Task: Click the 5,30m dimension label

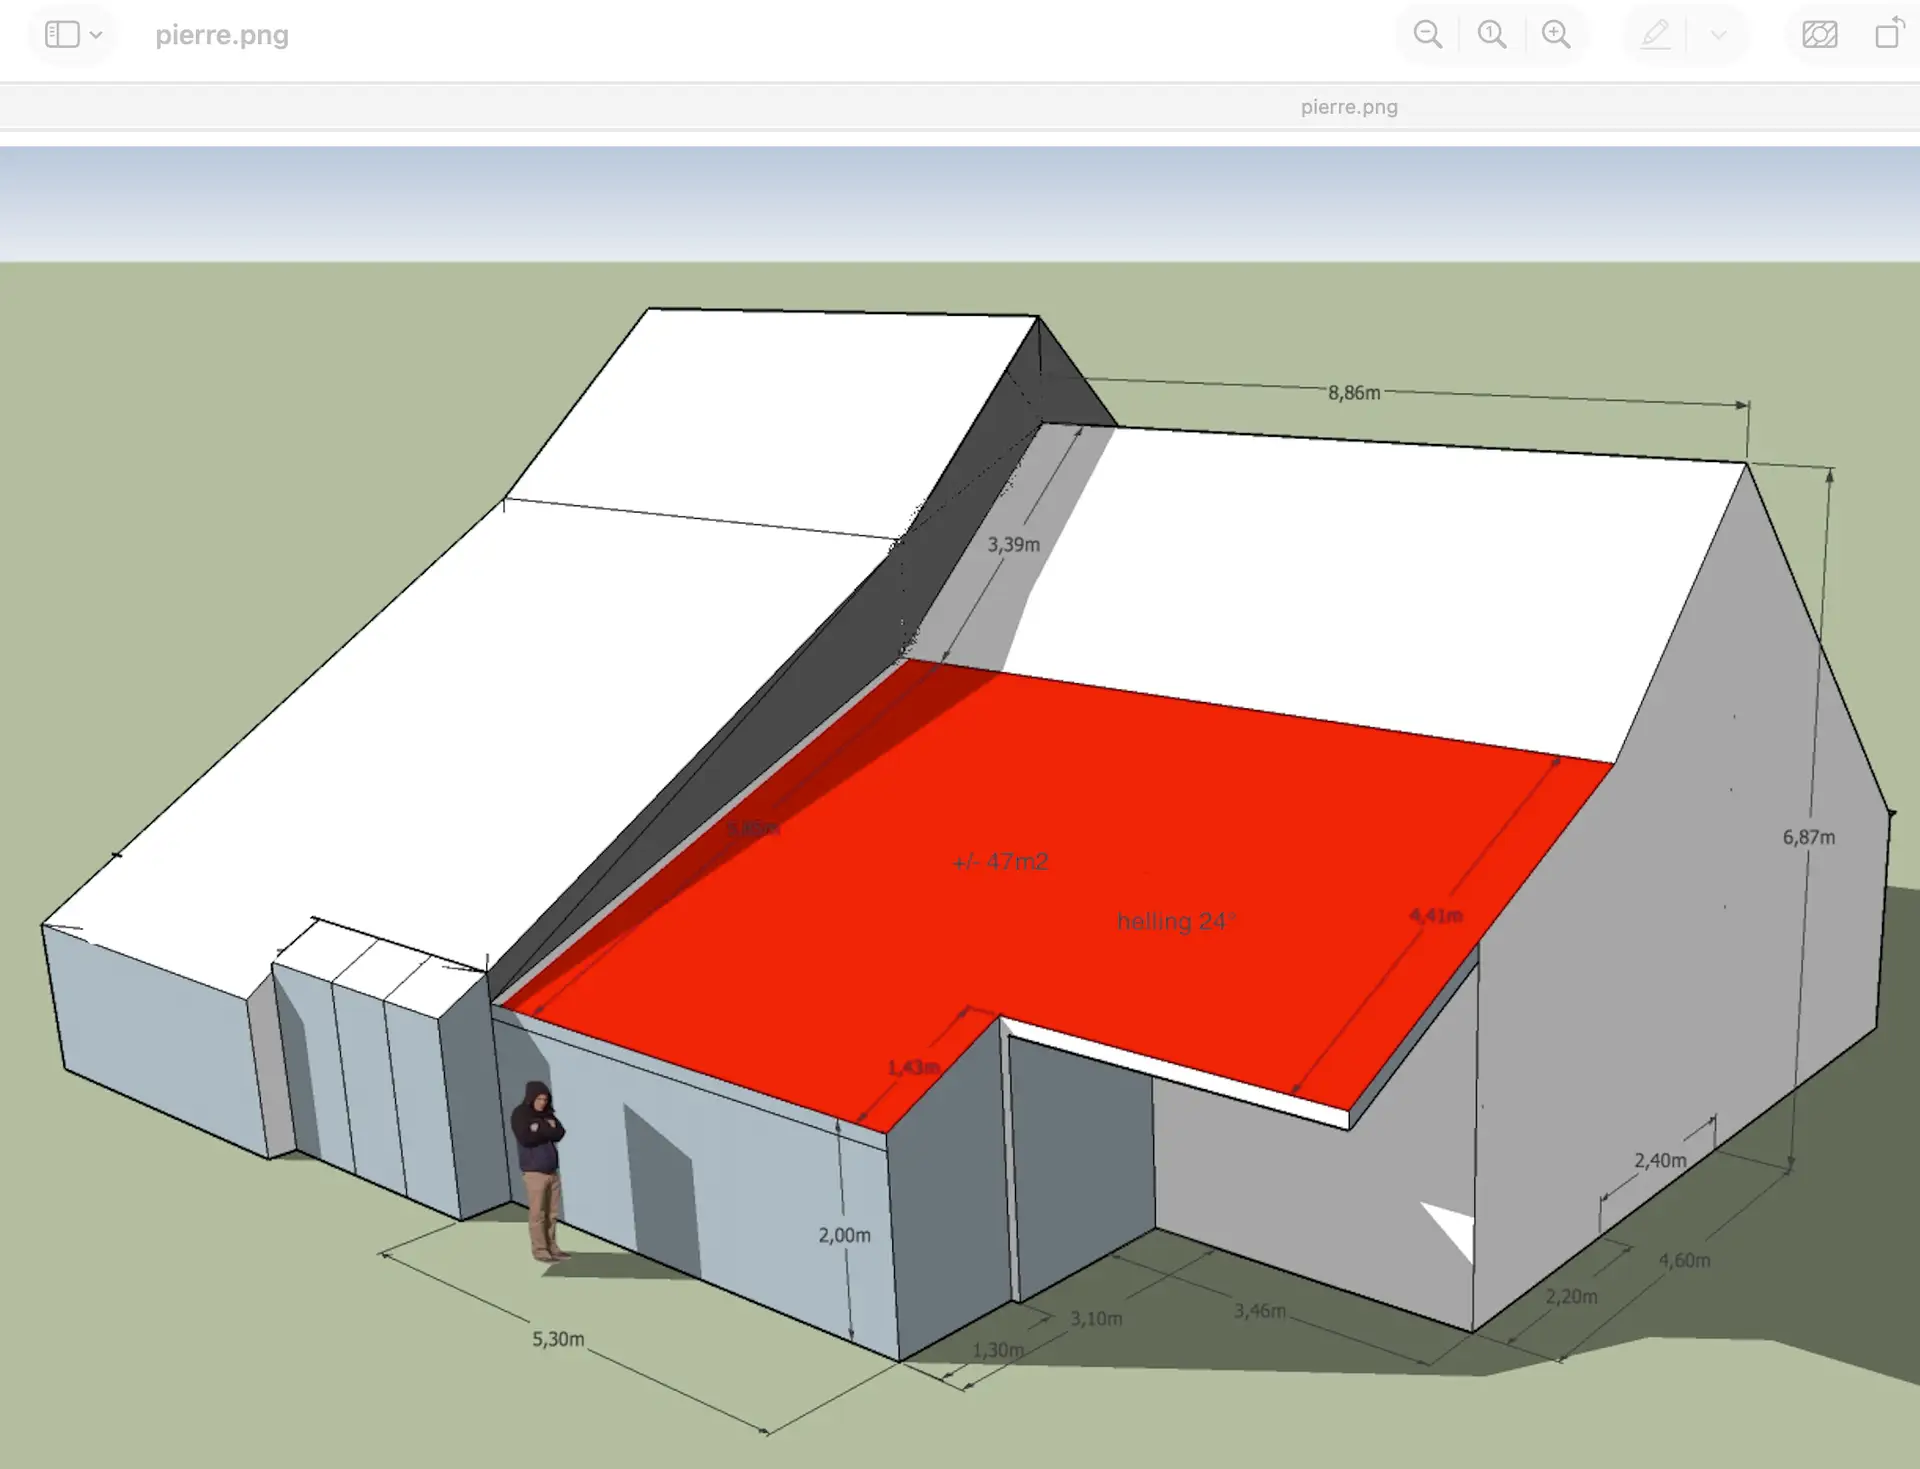Action: click(x=558, y=1339)
